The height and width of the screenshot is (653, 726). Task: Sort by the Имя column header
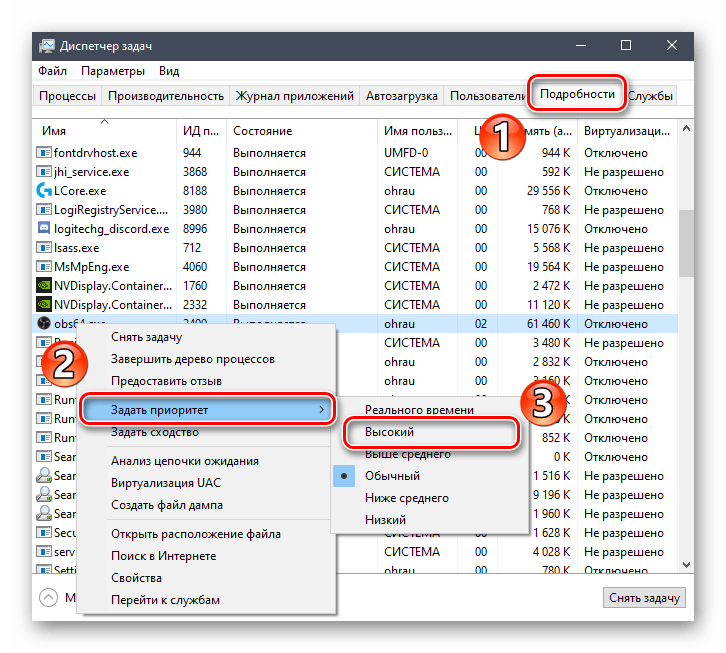click(104, 130)
